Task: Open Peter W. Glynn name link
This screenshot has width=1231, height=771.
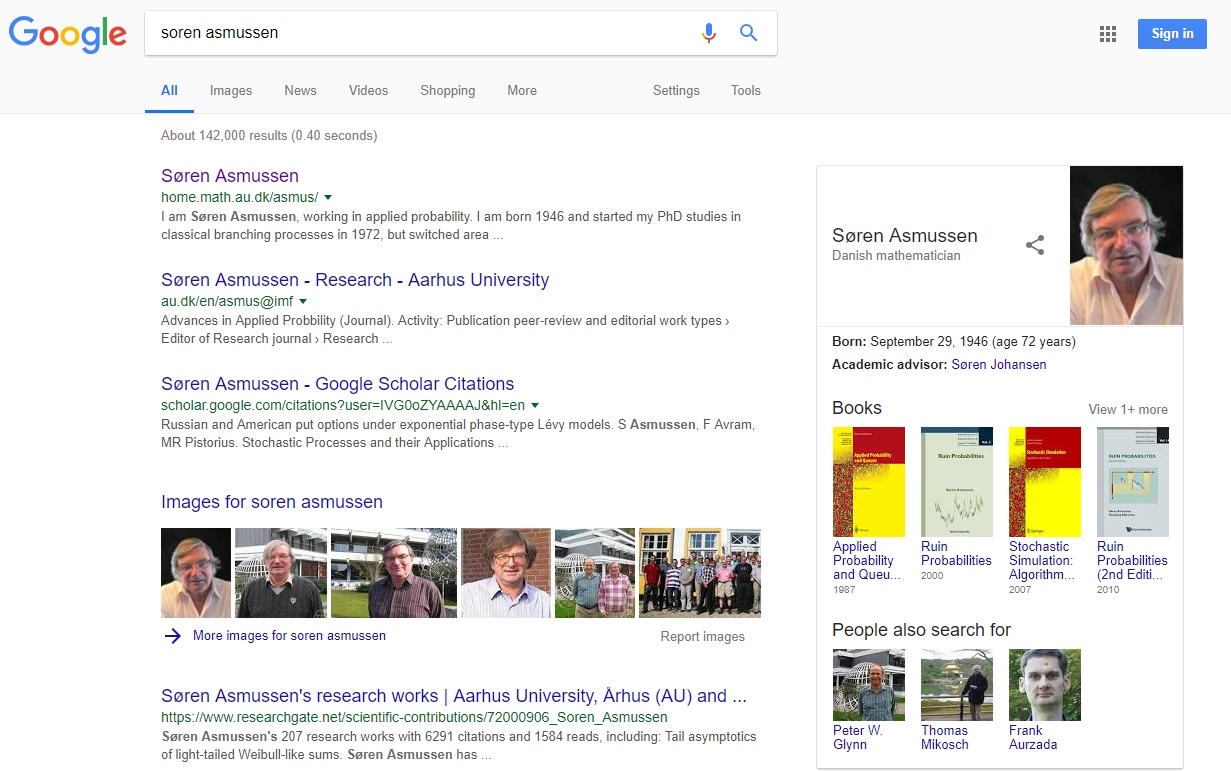Action: point(858,738)
